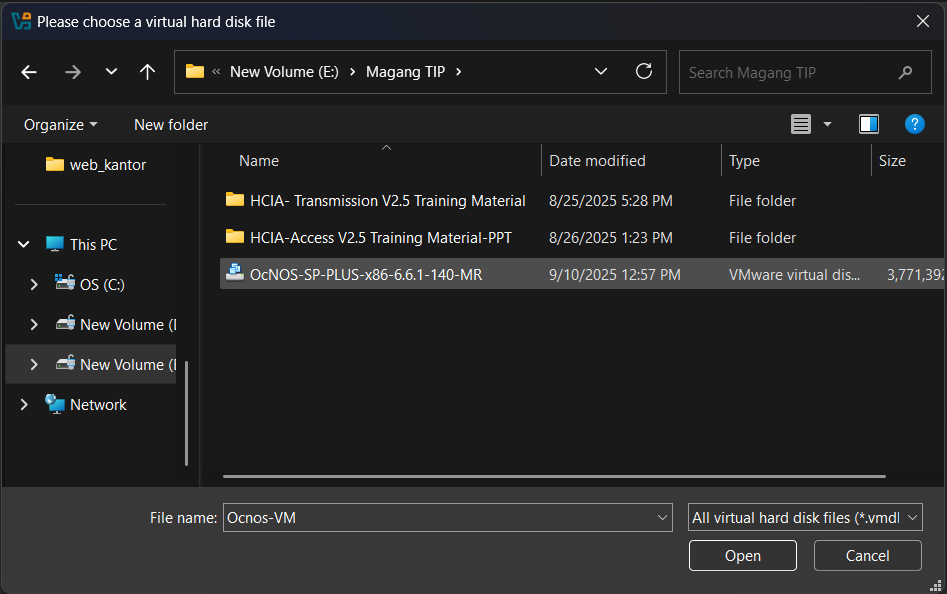Expand the OS (C:) drive tree node
The image size is (947, 594).
coord(34,285)
